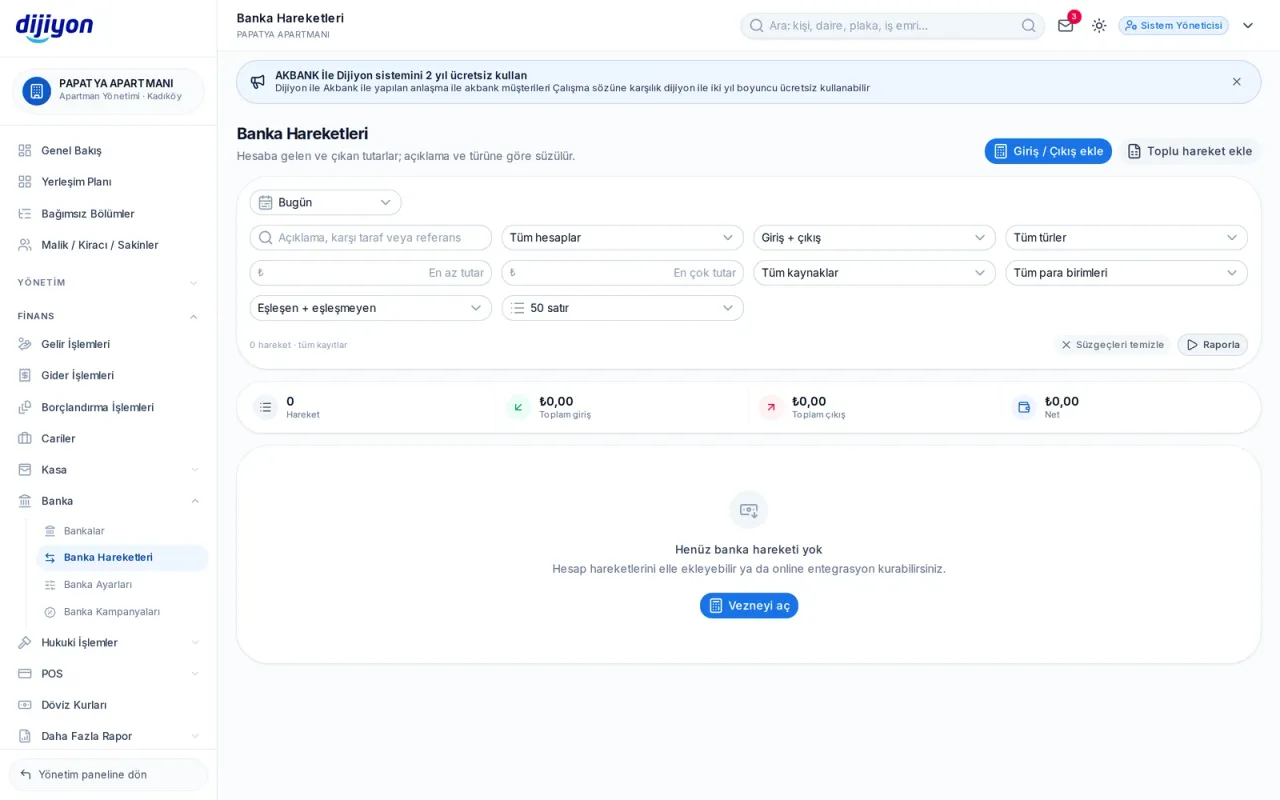Open the 50 satır rows dropdown
This screenshot has width=1280, height=800.
tap(622, 307)
